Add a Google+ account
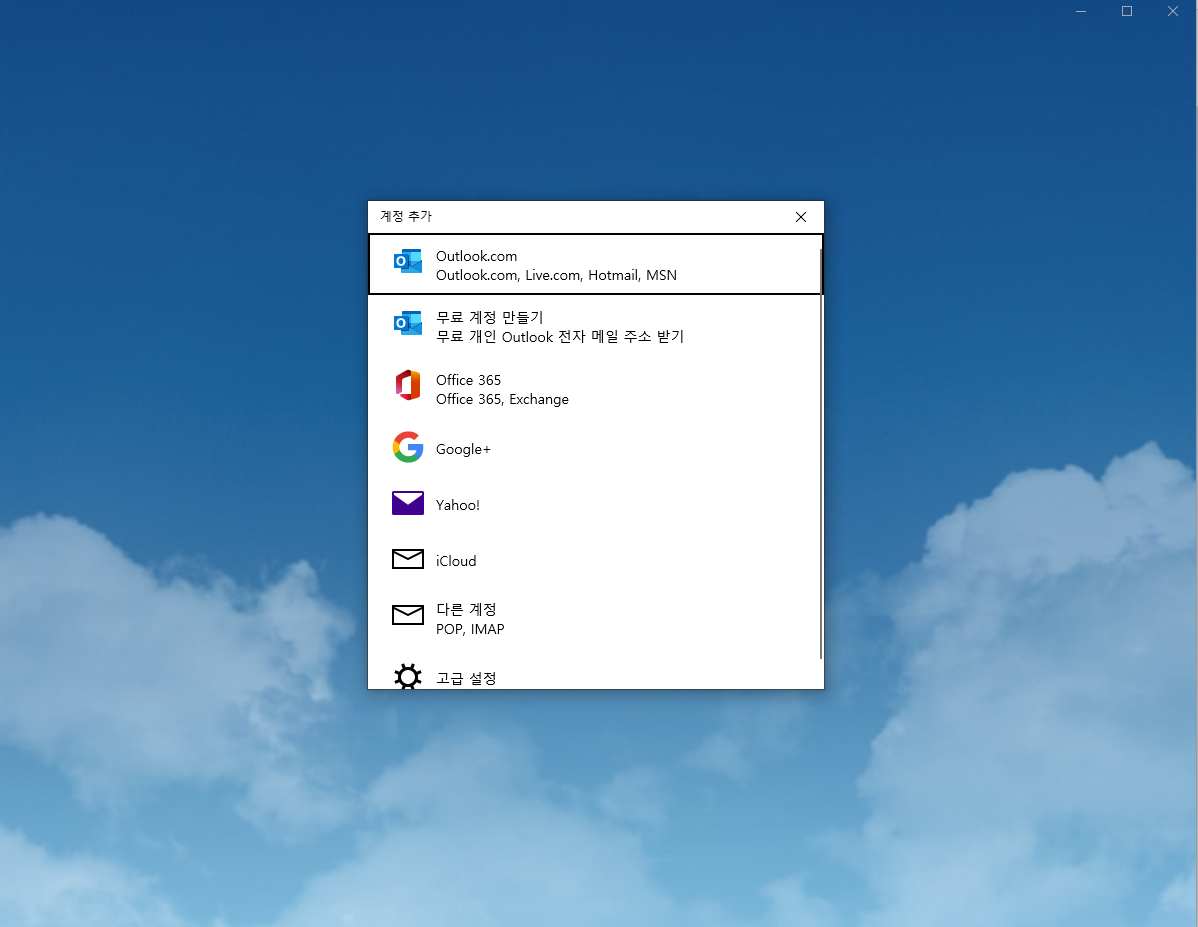Viewport: 1198px width, 927px height. 594,449
